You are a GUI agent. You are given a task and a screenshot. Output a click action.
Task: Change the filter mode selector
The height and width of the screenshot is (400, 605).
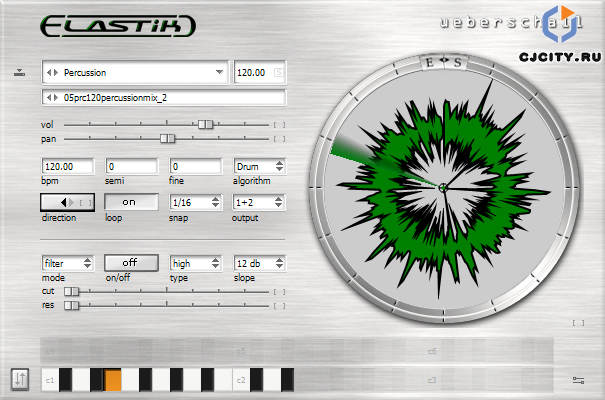(x=68, y=263)
